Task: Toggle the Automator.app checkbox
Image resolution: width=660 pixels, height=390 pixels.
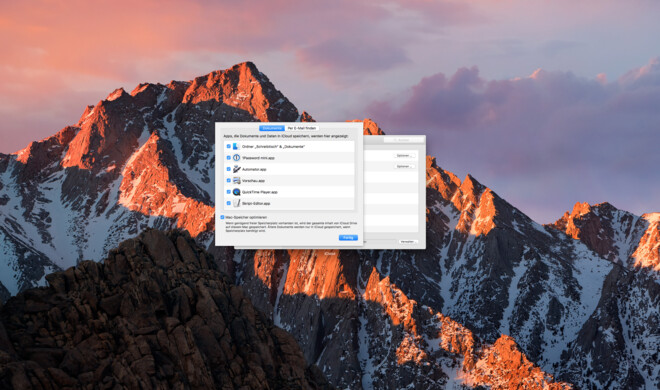Action: [229, 169]
